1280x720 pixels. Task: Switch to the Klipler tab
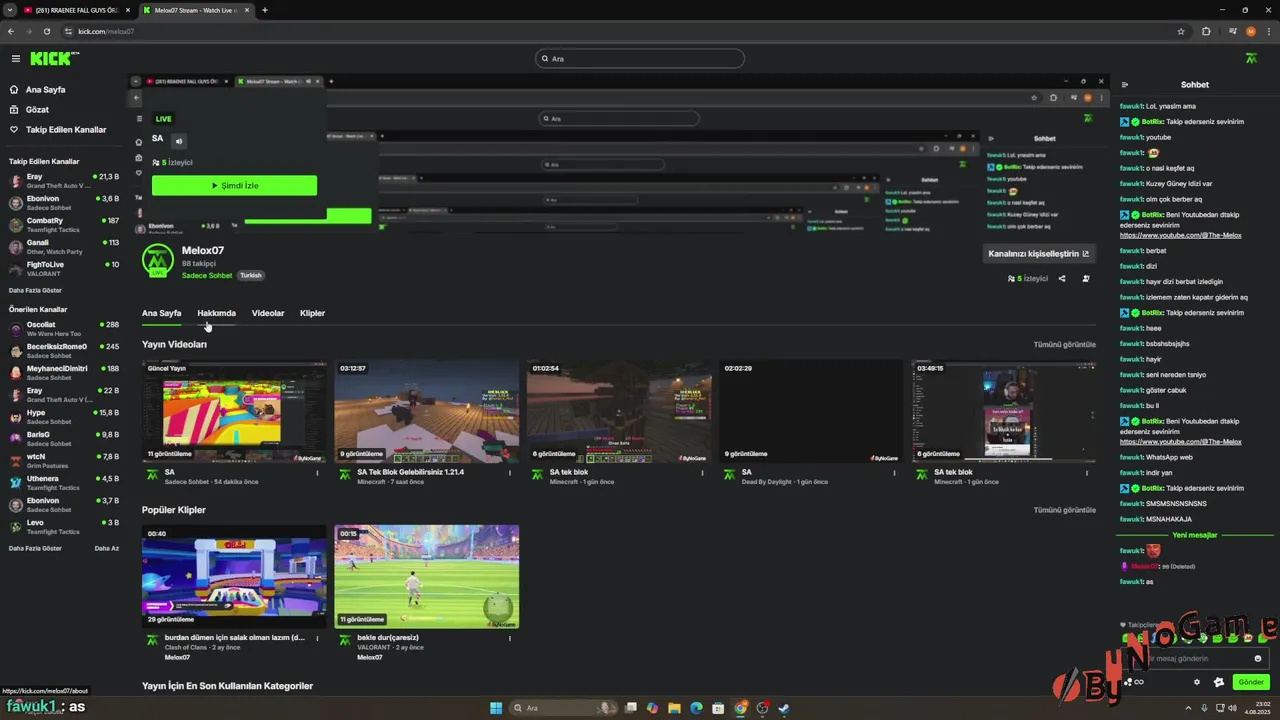pos(312,313)
